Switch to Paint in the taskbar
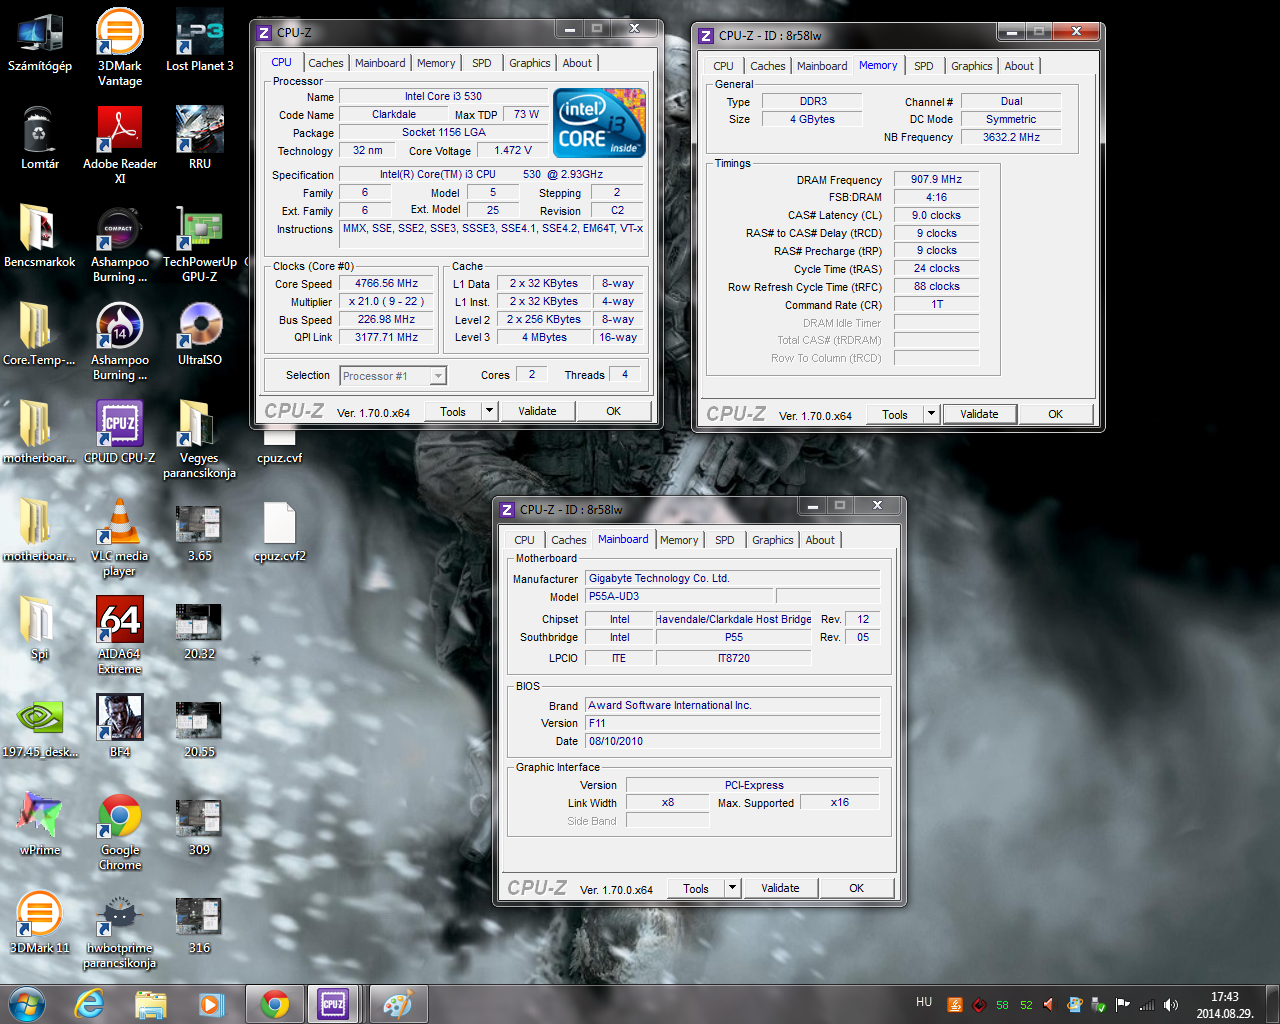1280x1024 pixels. coord(397,1004)
